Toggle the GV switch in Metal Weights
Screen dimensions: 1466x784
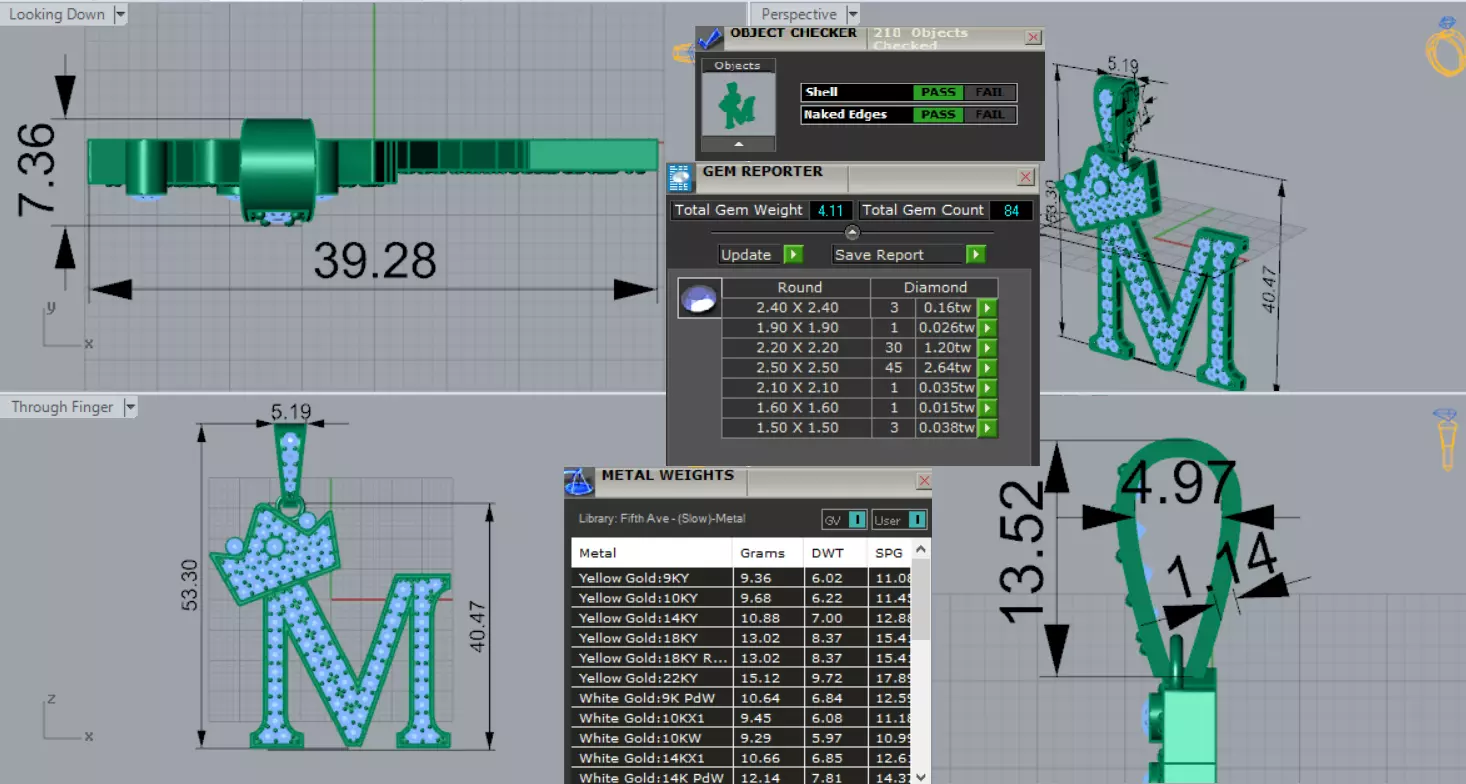pyautogui.click(x=857, y=520)
